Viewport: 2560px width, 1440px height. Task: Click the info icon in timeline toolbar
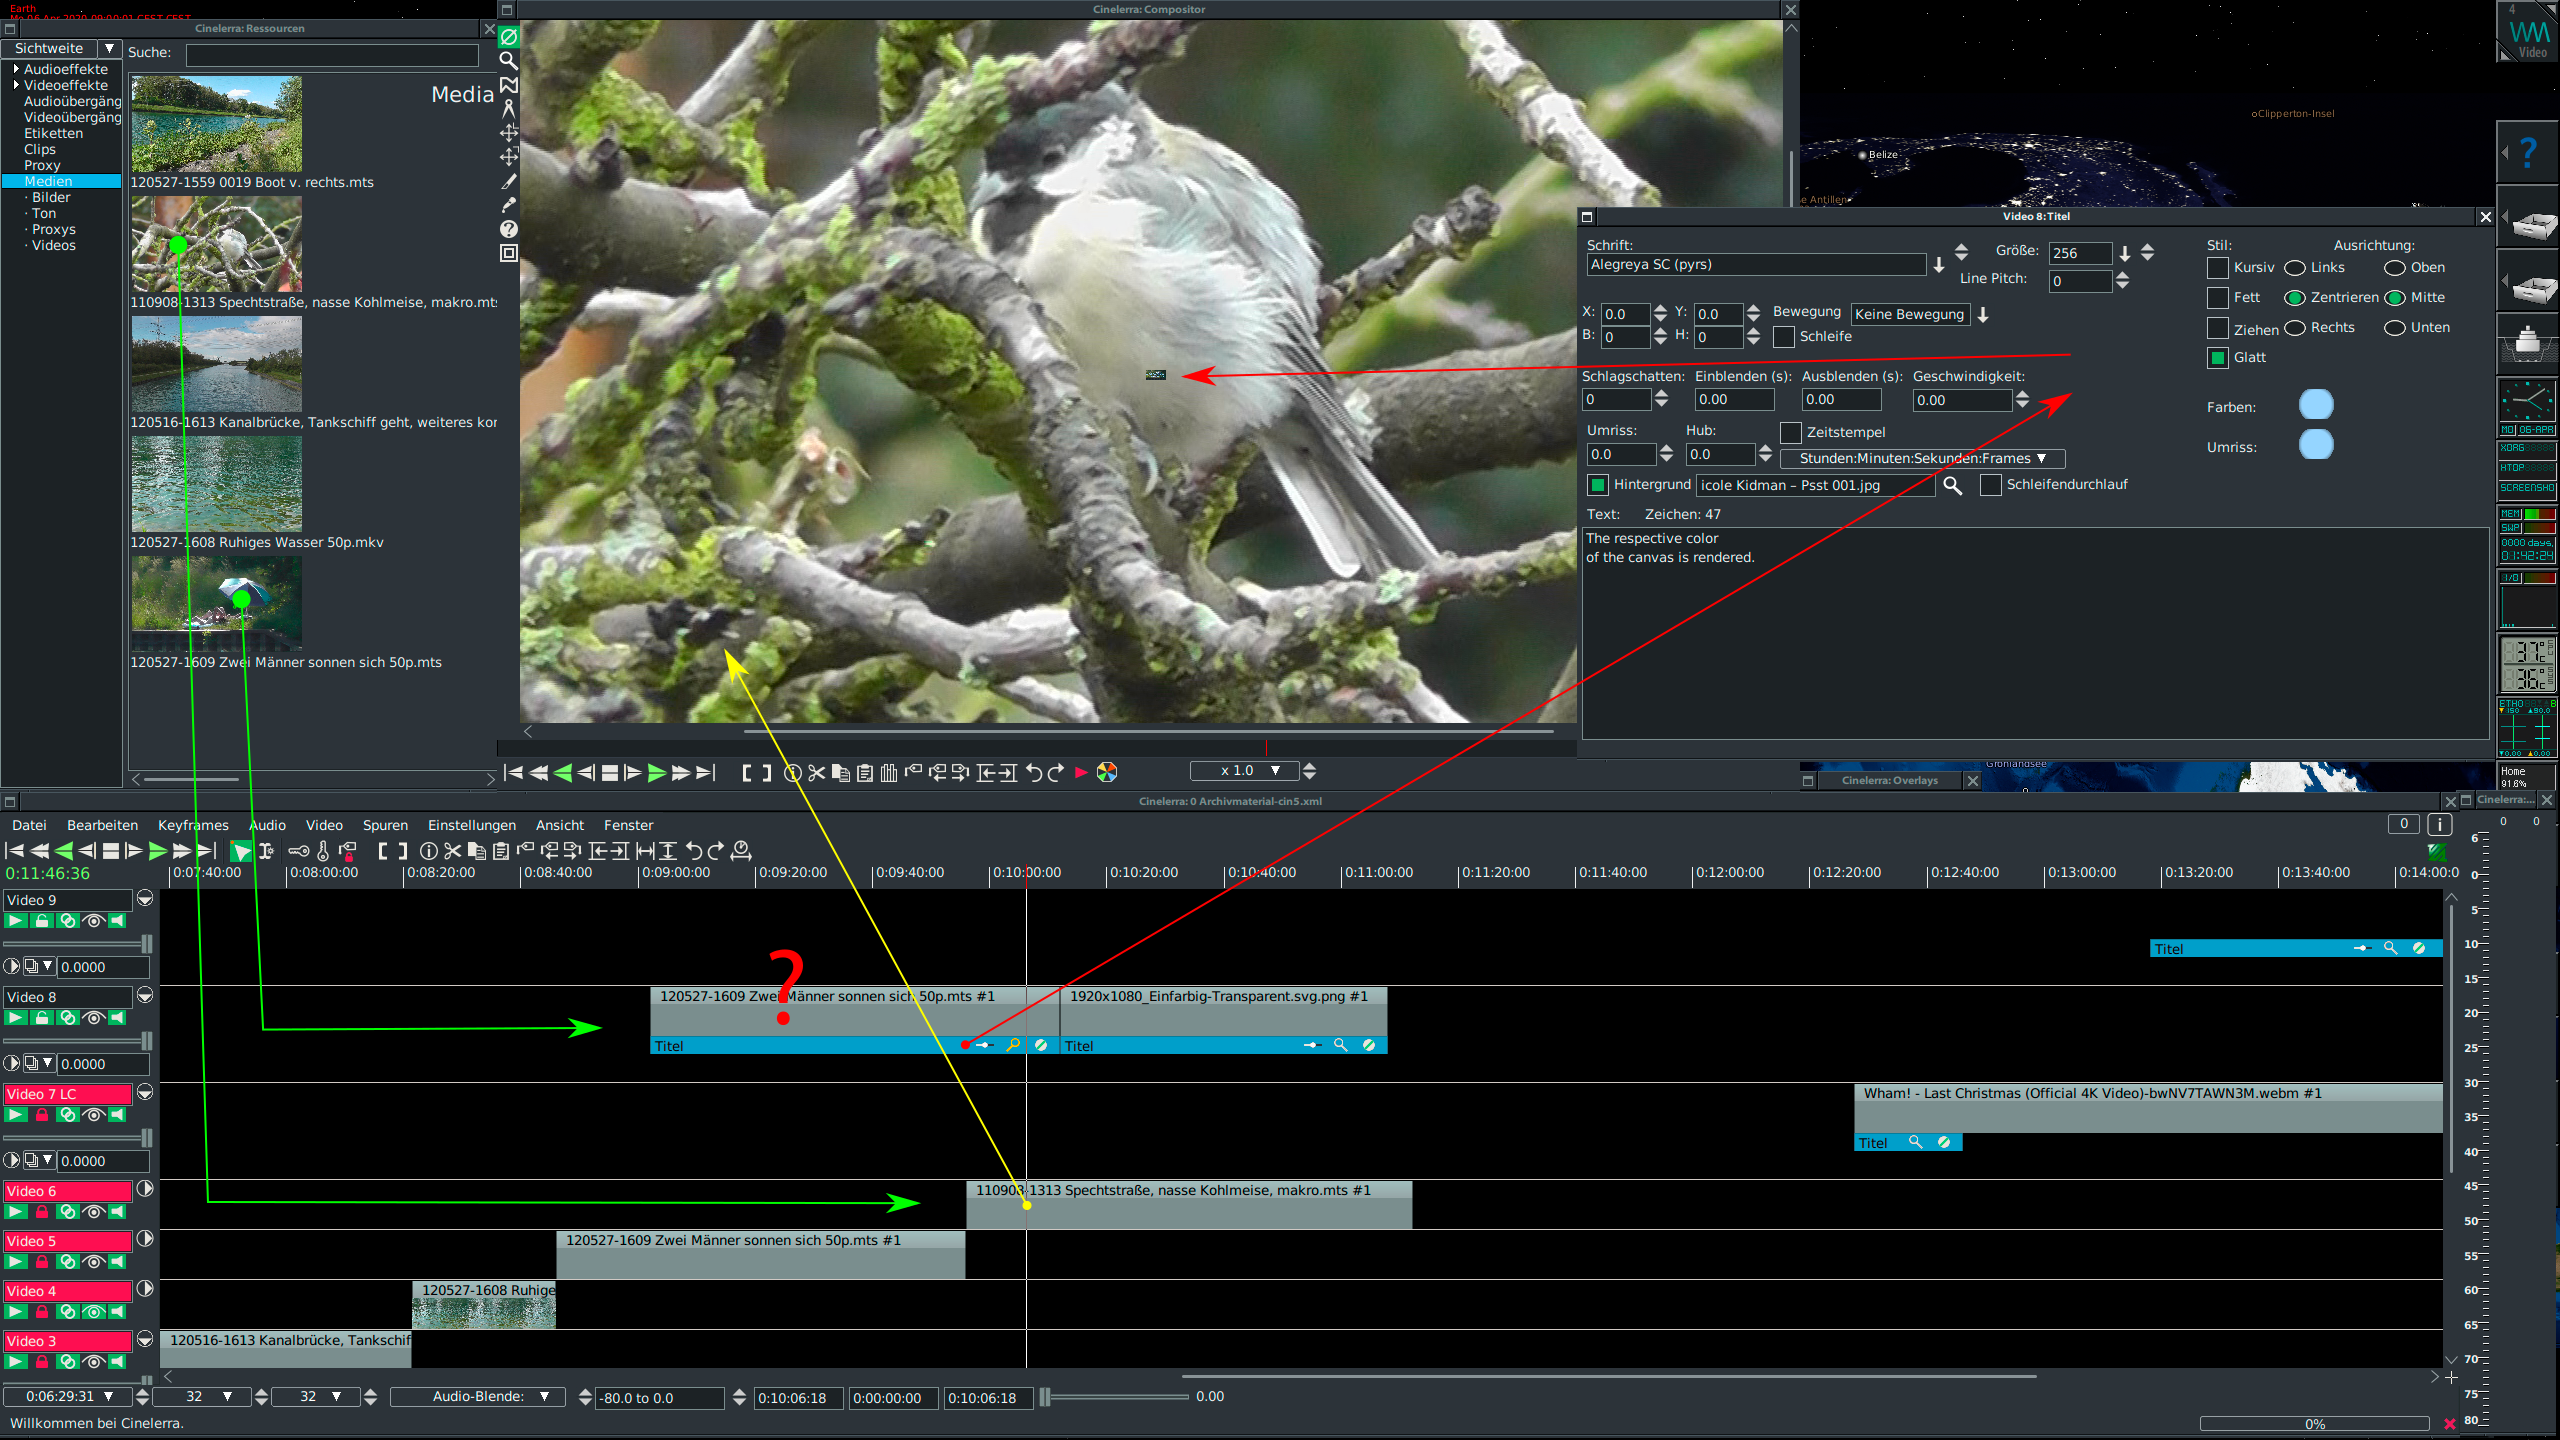(429, 851)
